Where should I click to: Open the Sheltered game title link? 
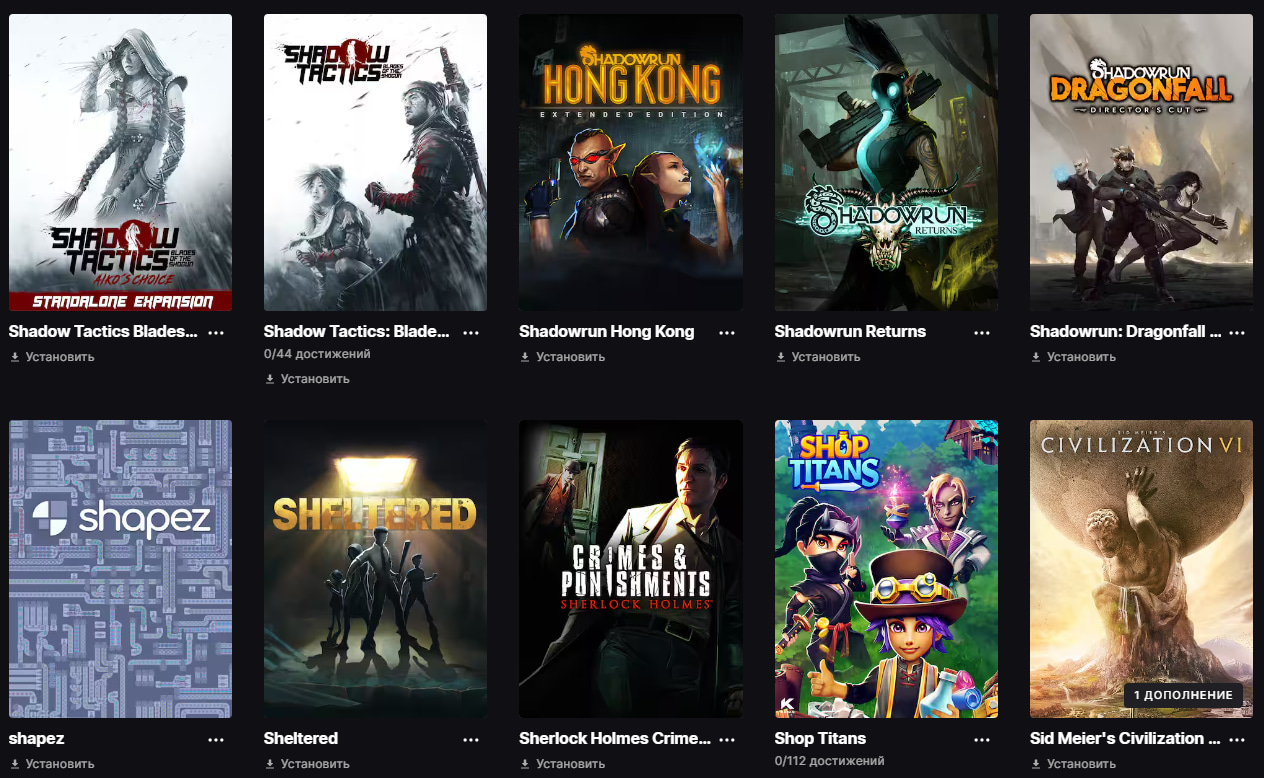coord(301,739)
